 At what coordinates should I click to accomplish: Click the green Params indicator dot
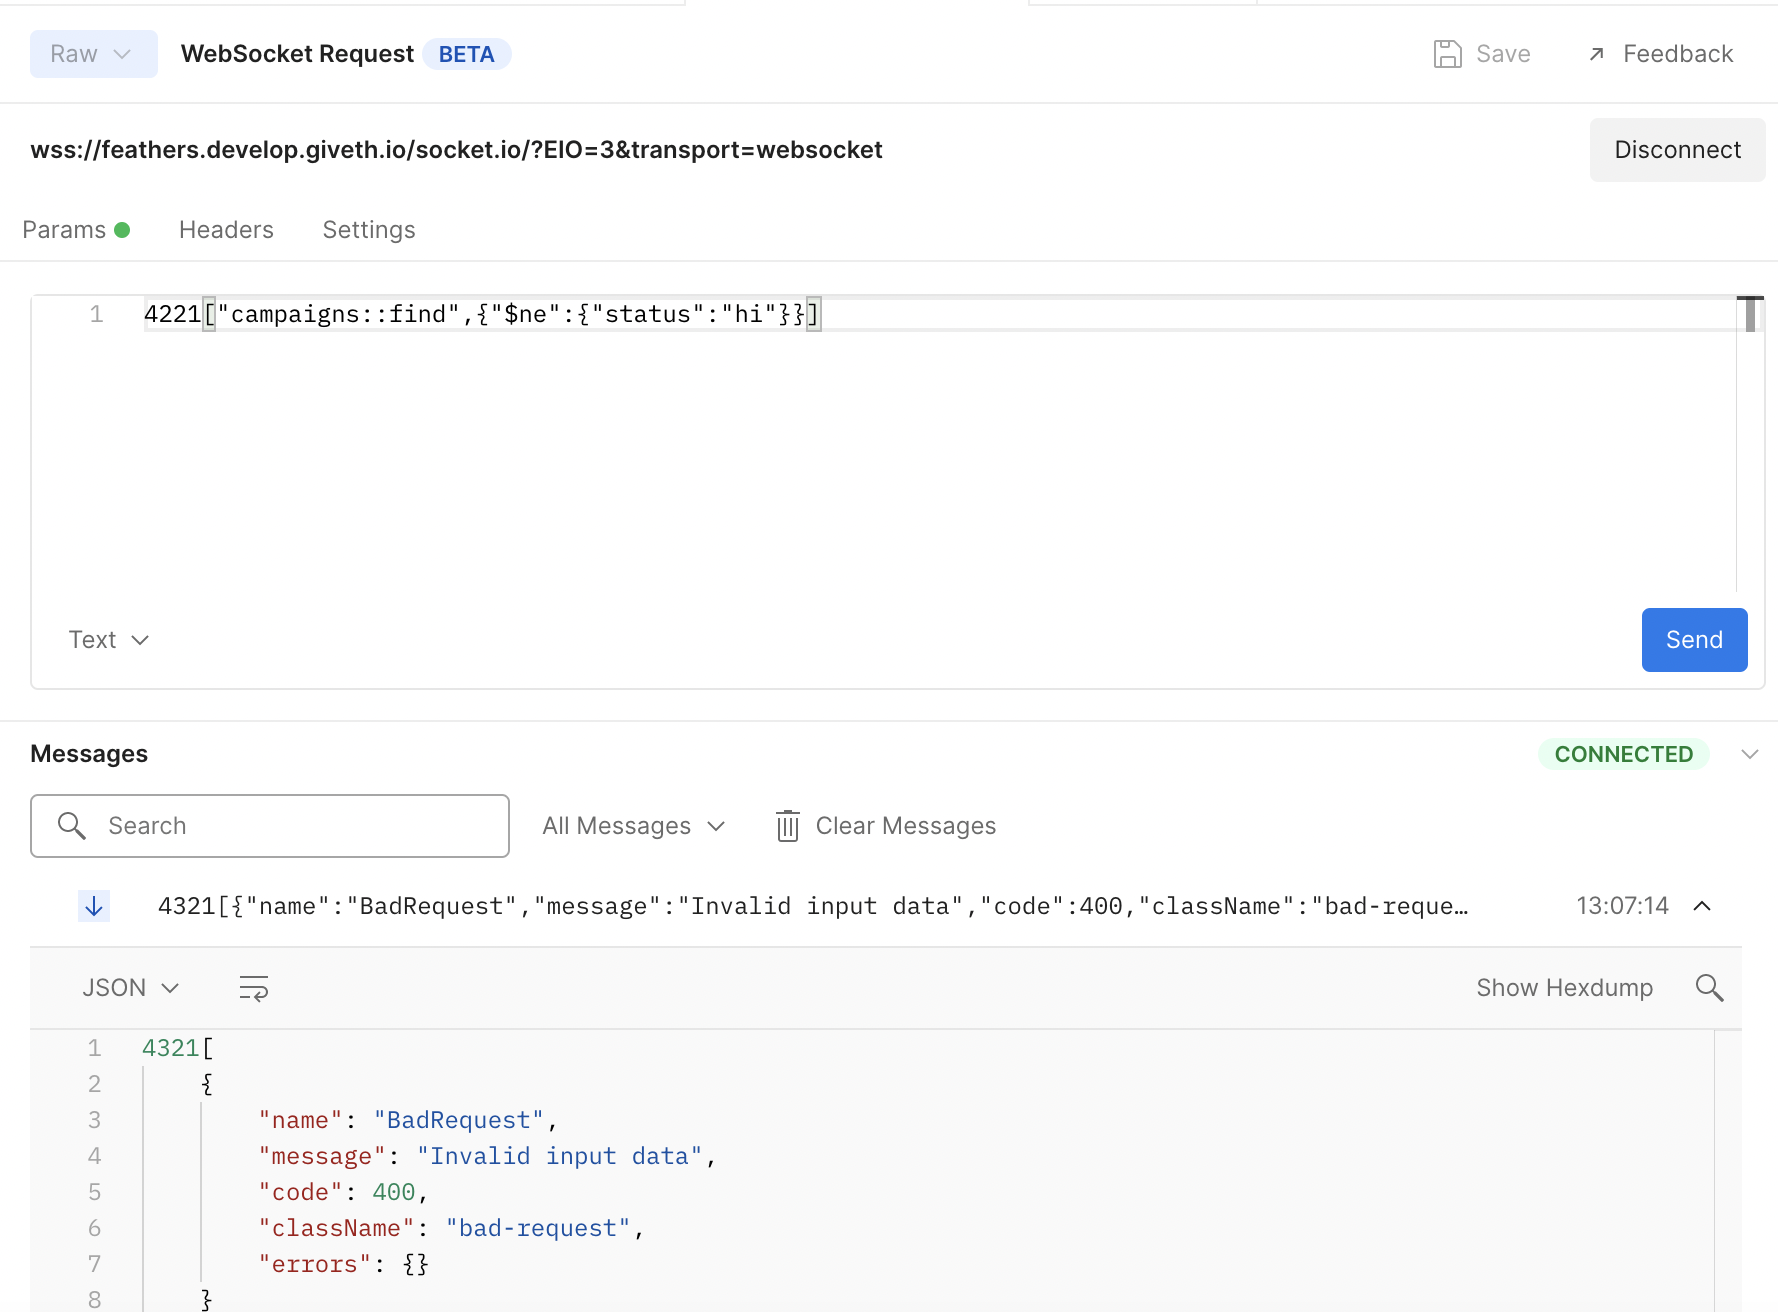click(122, 230)
